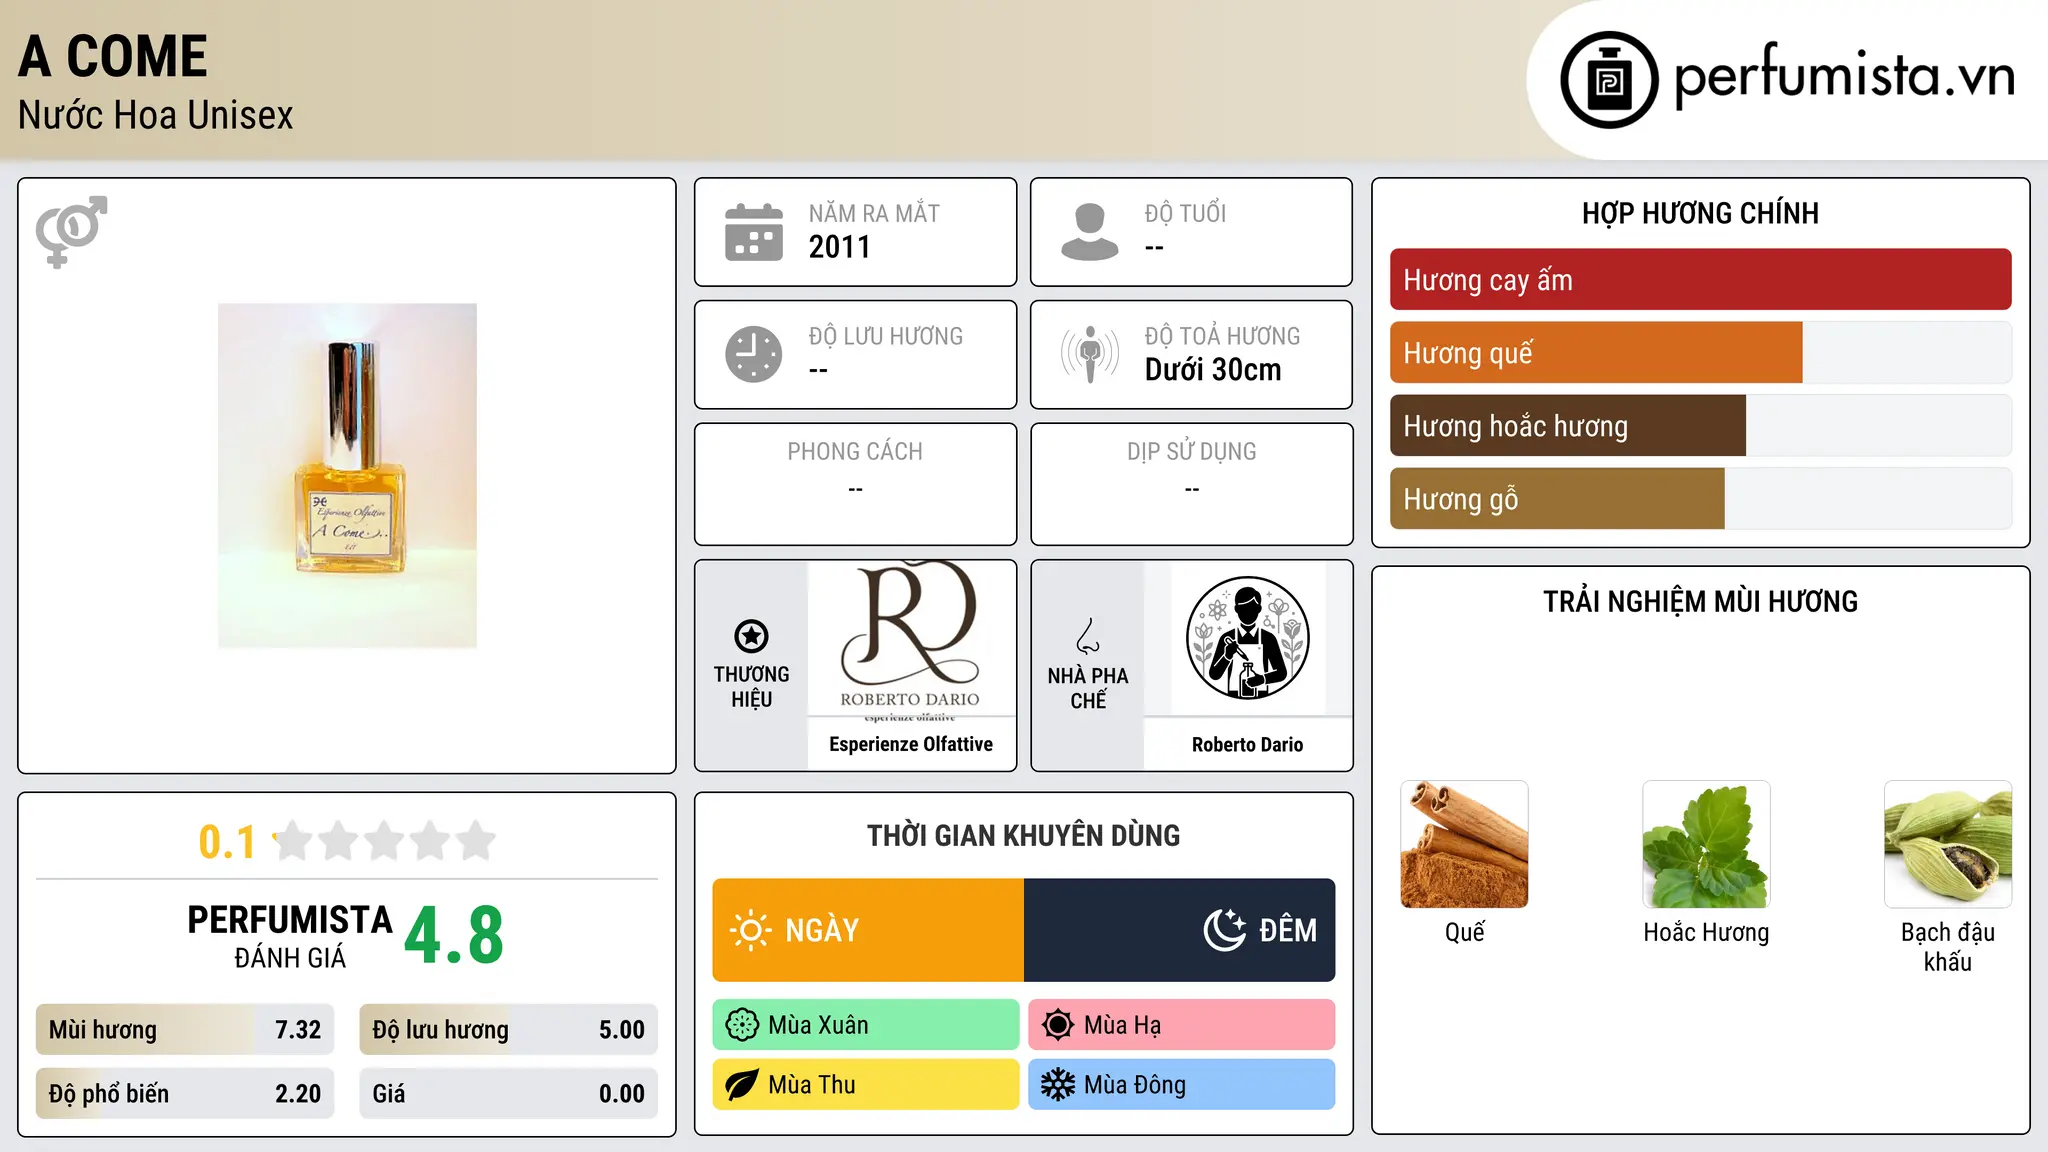The image size is (2048, 1152).
Task: Select the Quế cinnamon note image
Action: pos(1464,844)
